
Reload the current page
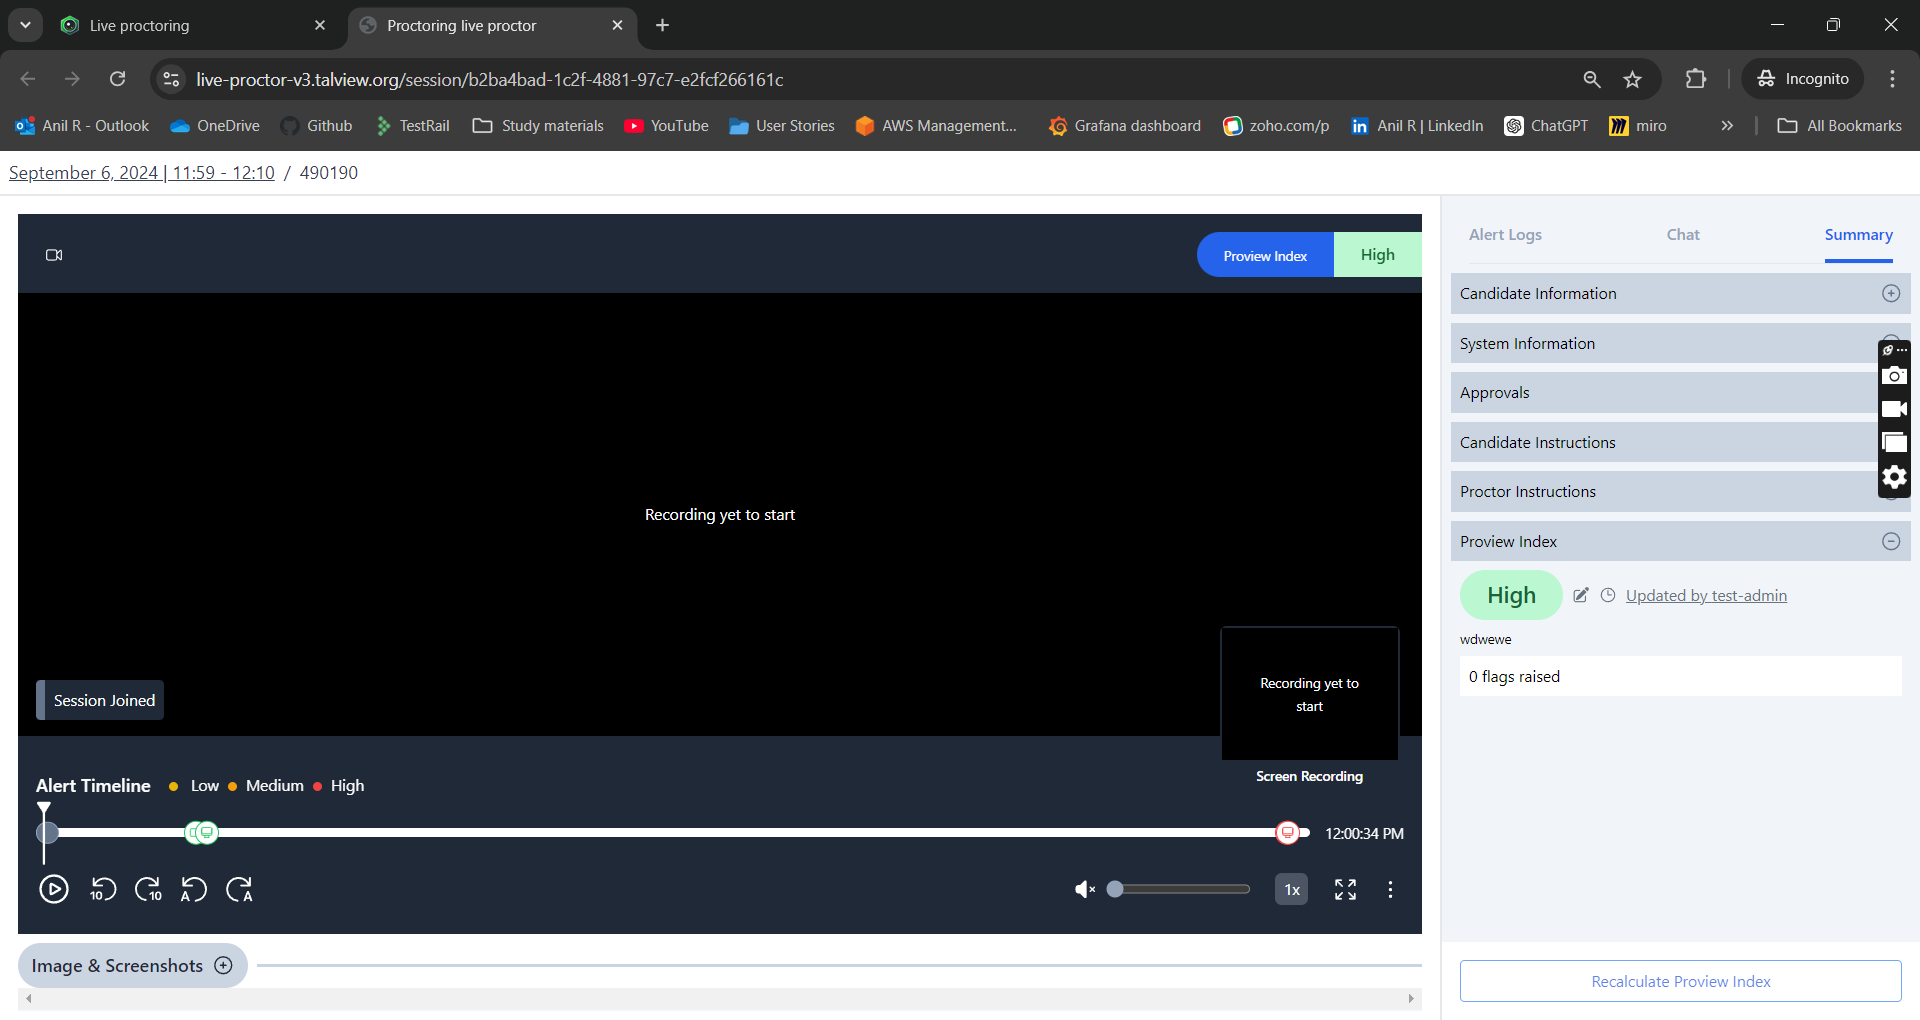click(118, 79)
